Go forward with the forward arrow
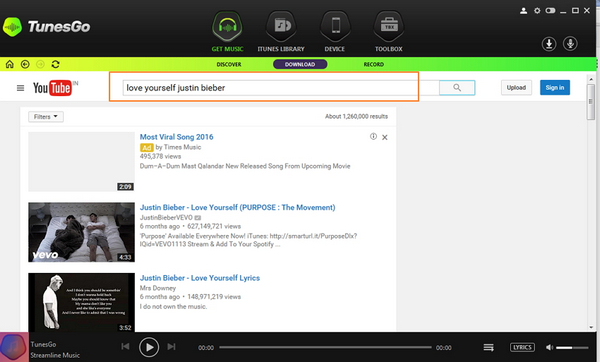 tap(40, 64)
